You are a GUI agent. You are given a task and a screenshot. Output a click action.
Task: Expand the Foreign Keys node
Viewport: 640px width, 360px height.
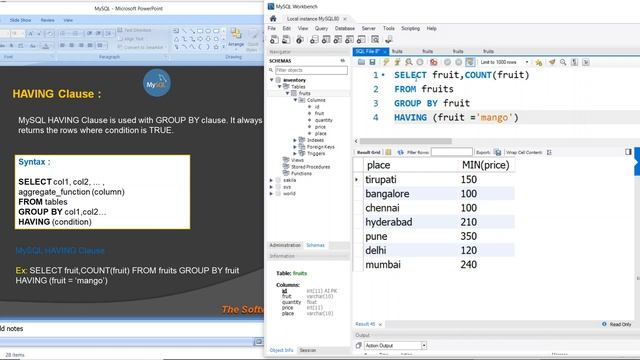pos(295,147)
